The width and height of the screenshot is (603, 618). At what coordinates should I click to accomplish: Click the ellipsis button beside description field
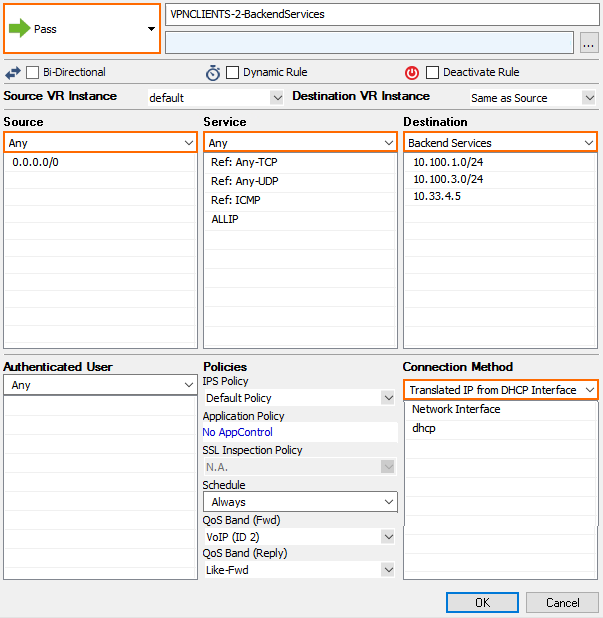(x=589, y=43)
